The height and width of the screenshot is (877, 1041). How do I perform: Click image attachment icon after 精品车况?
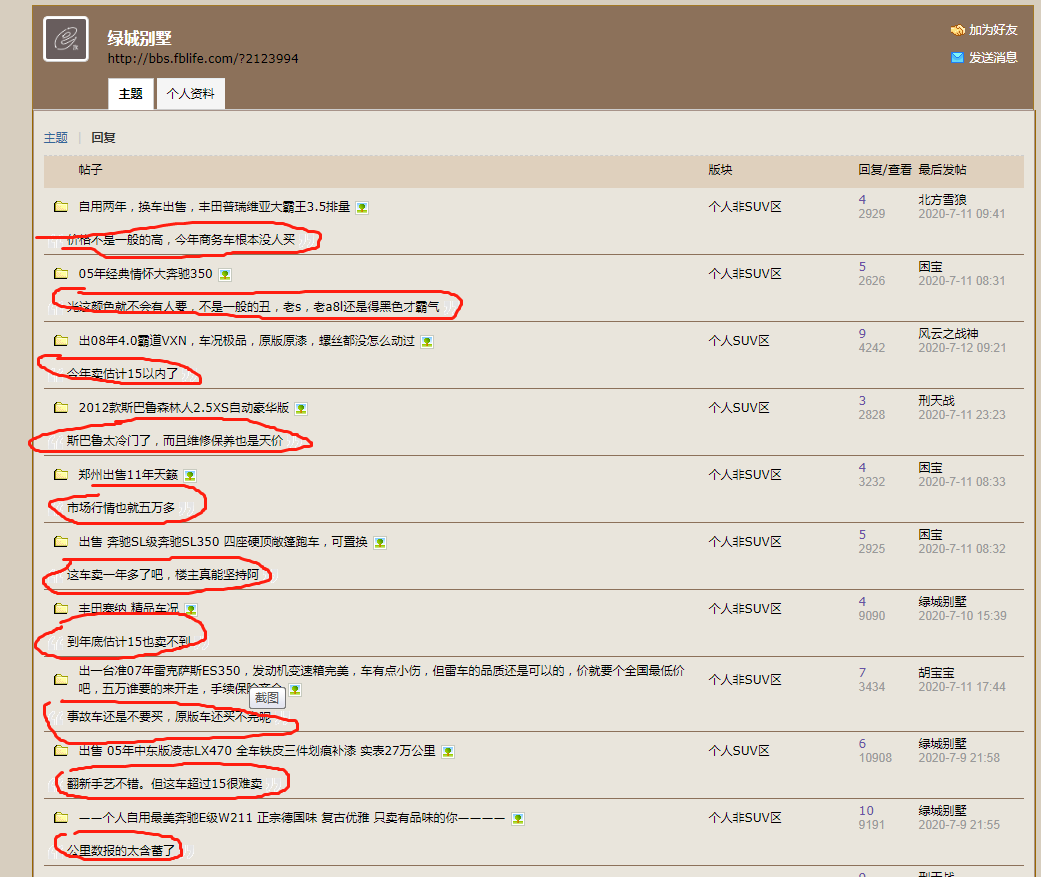click(191, 610)
